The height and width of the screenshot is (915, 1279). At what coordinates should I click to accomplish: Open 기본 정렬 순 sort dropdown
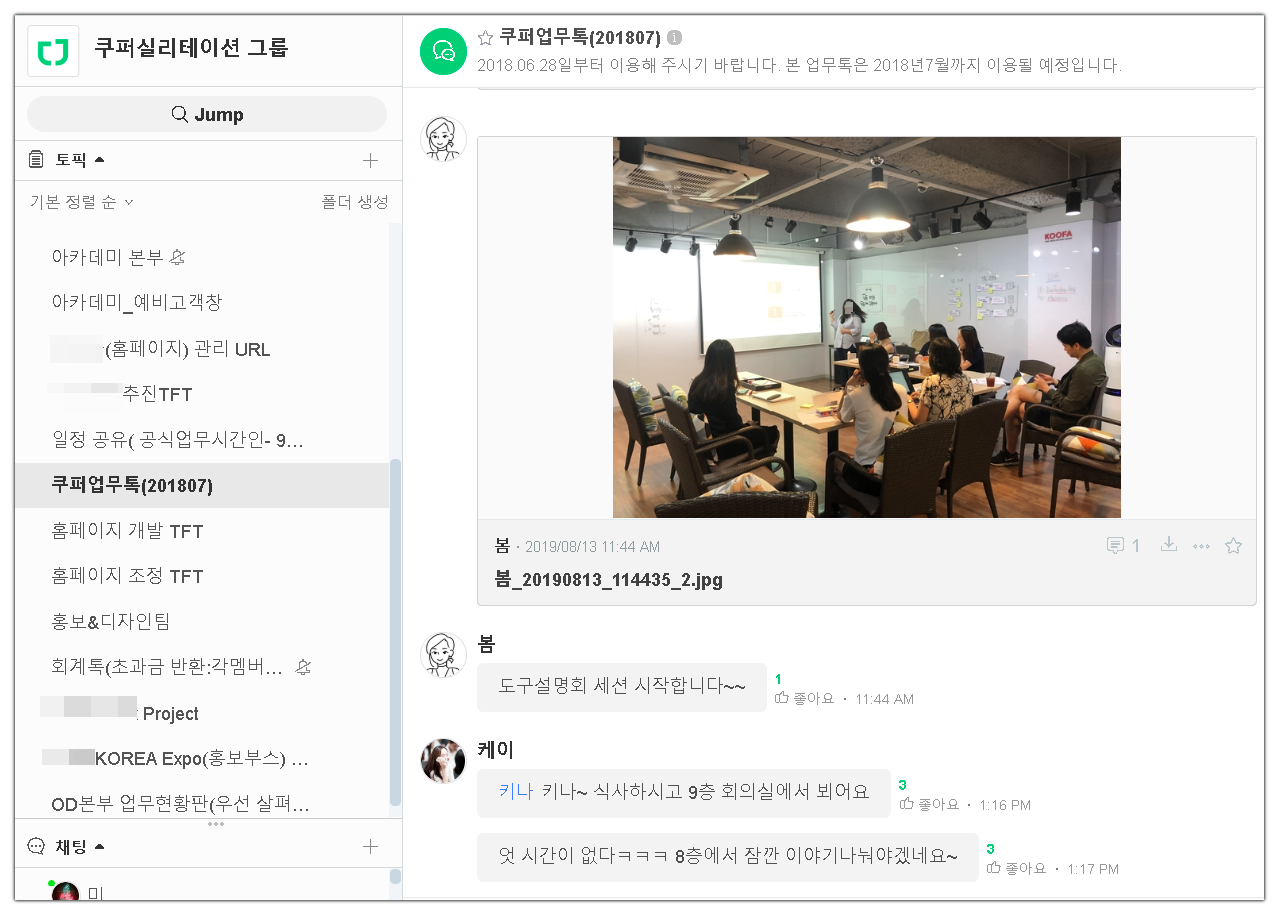[x=82, y=202]
